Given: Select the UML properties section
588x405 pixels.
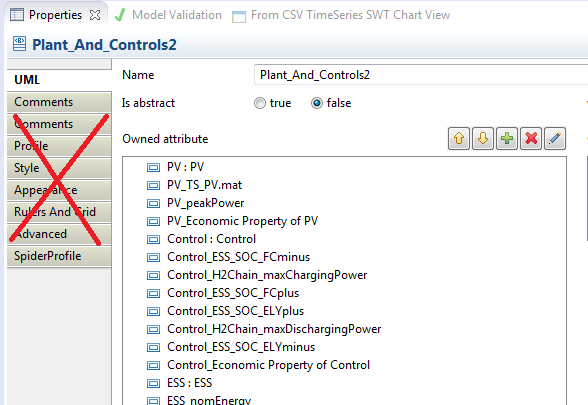Looking at the screenshot, I should 59,80.
